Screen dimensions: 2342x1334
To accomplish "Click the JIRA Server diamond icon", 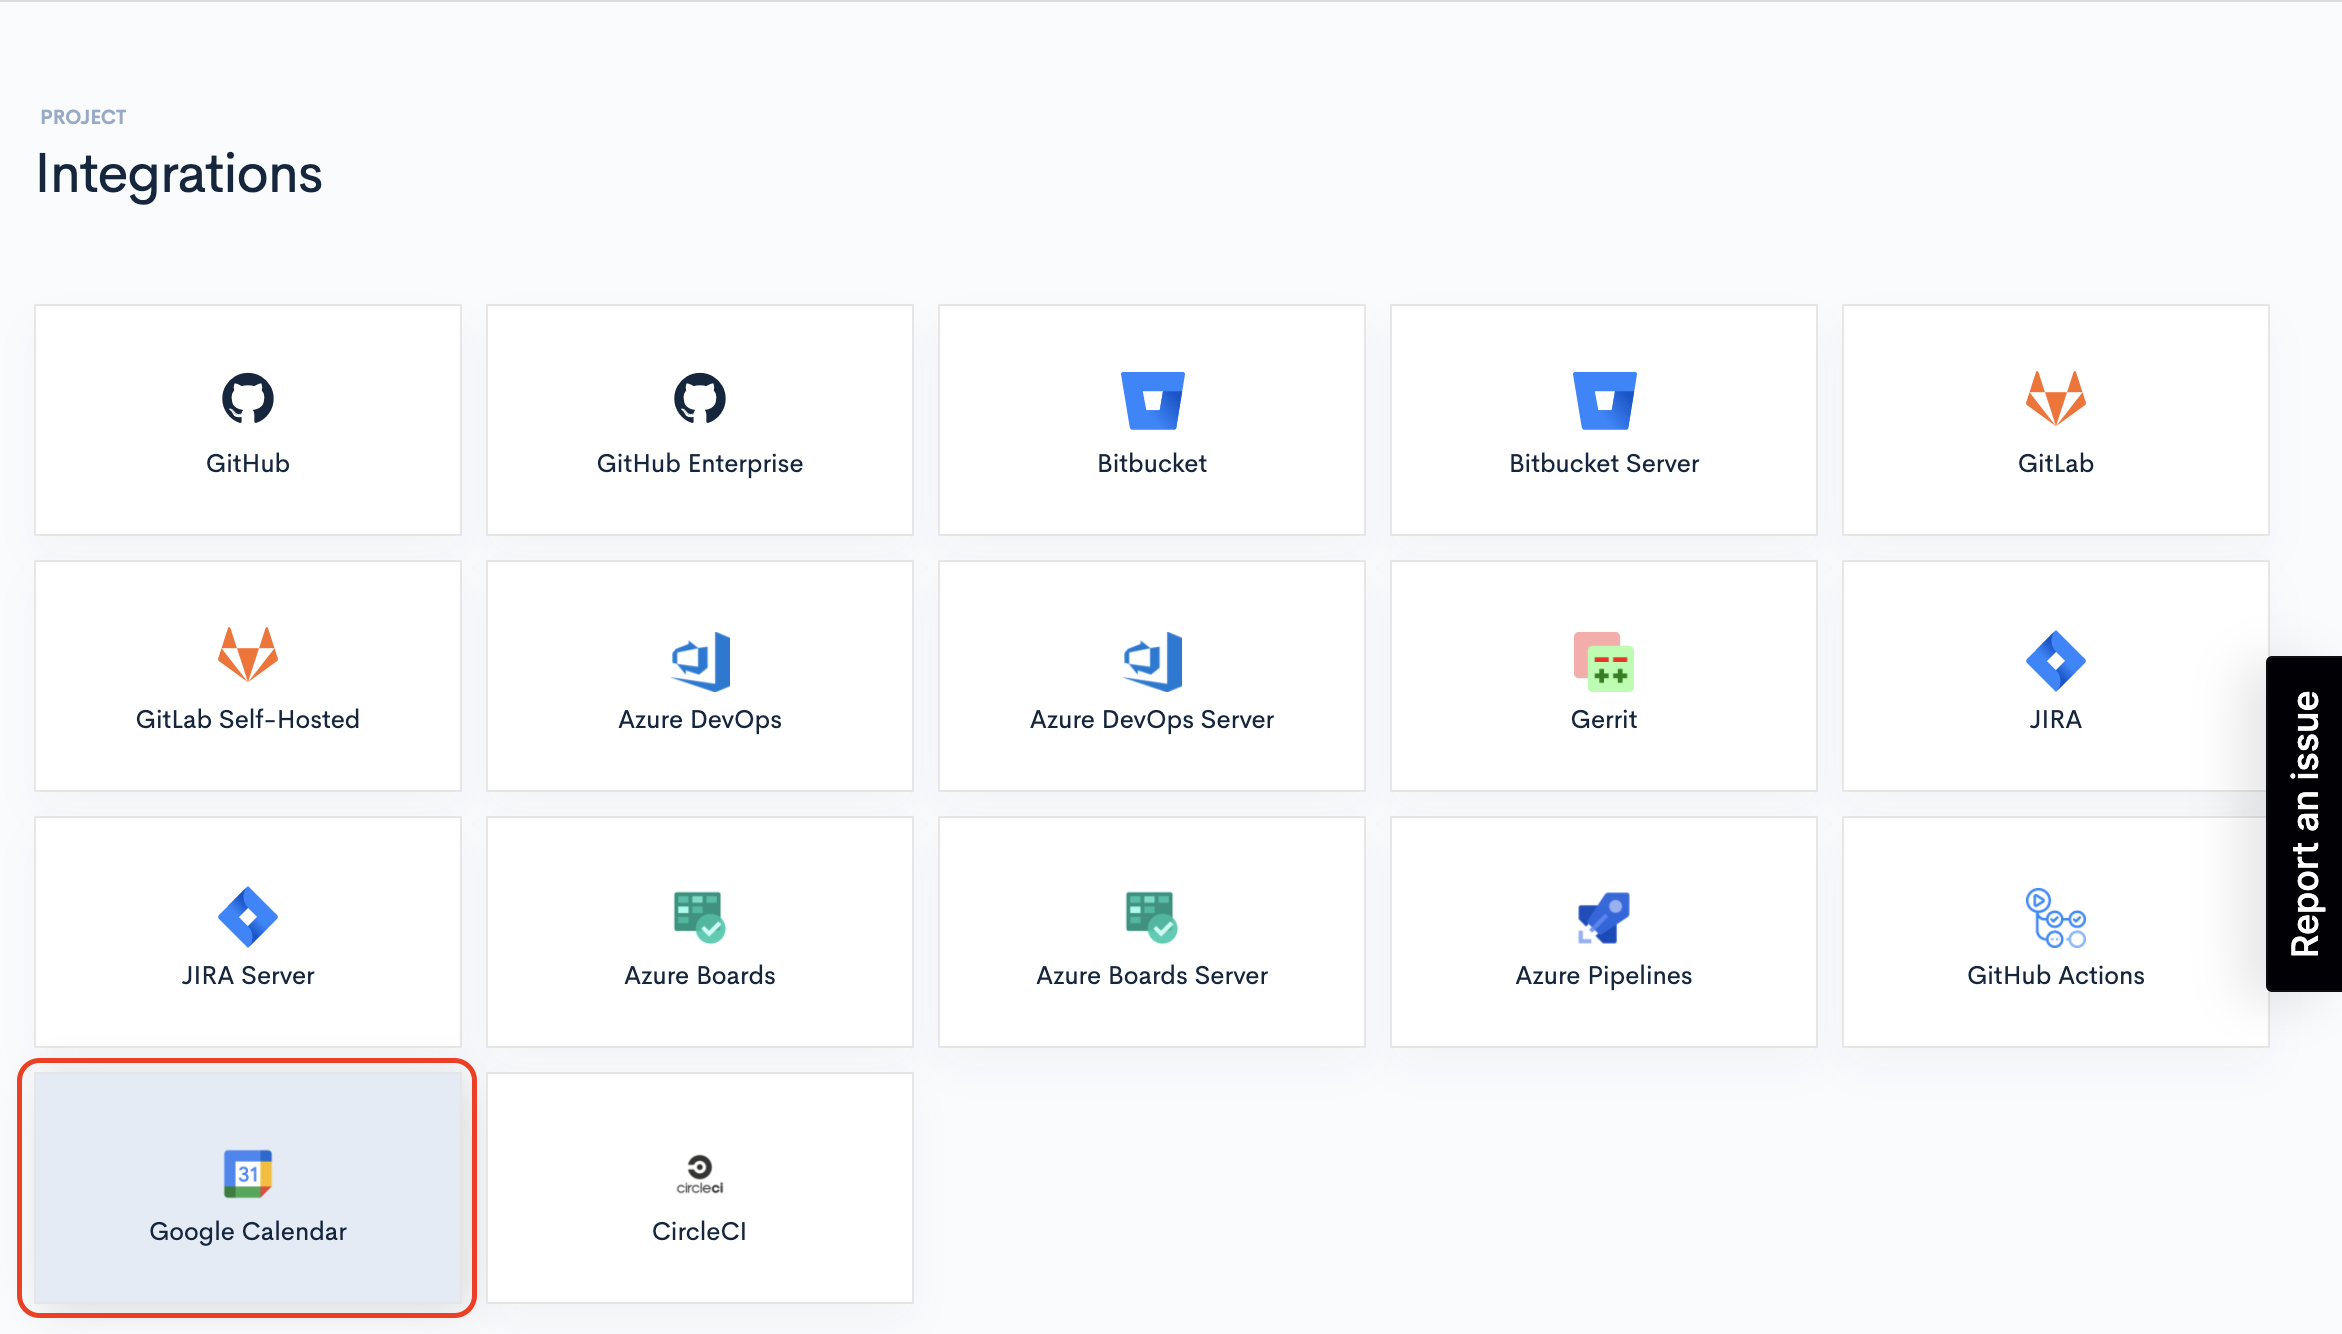I will 247,916.
